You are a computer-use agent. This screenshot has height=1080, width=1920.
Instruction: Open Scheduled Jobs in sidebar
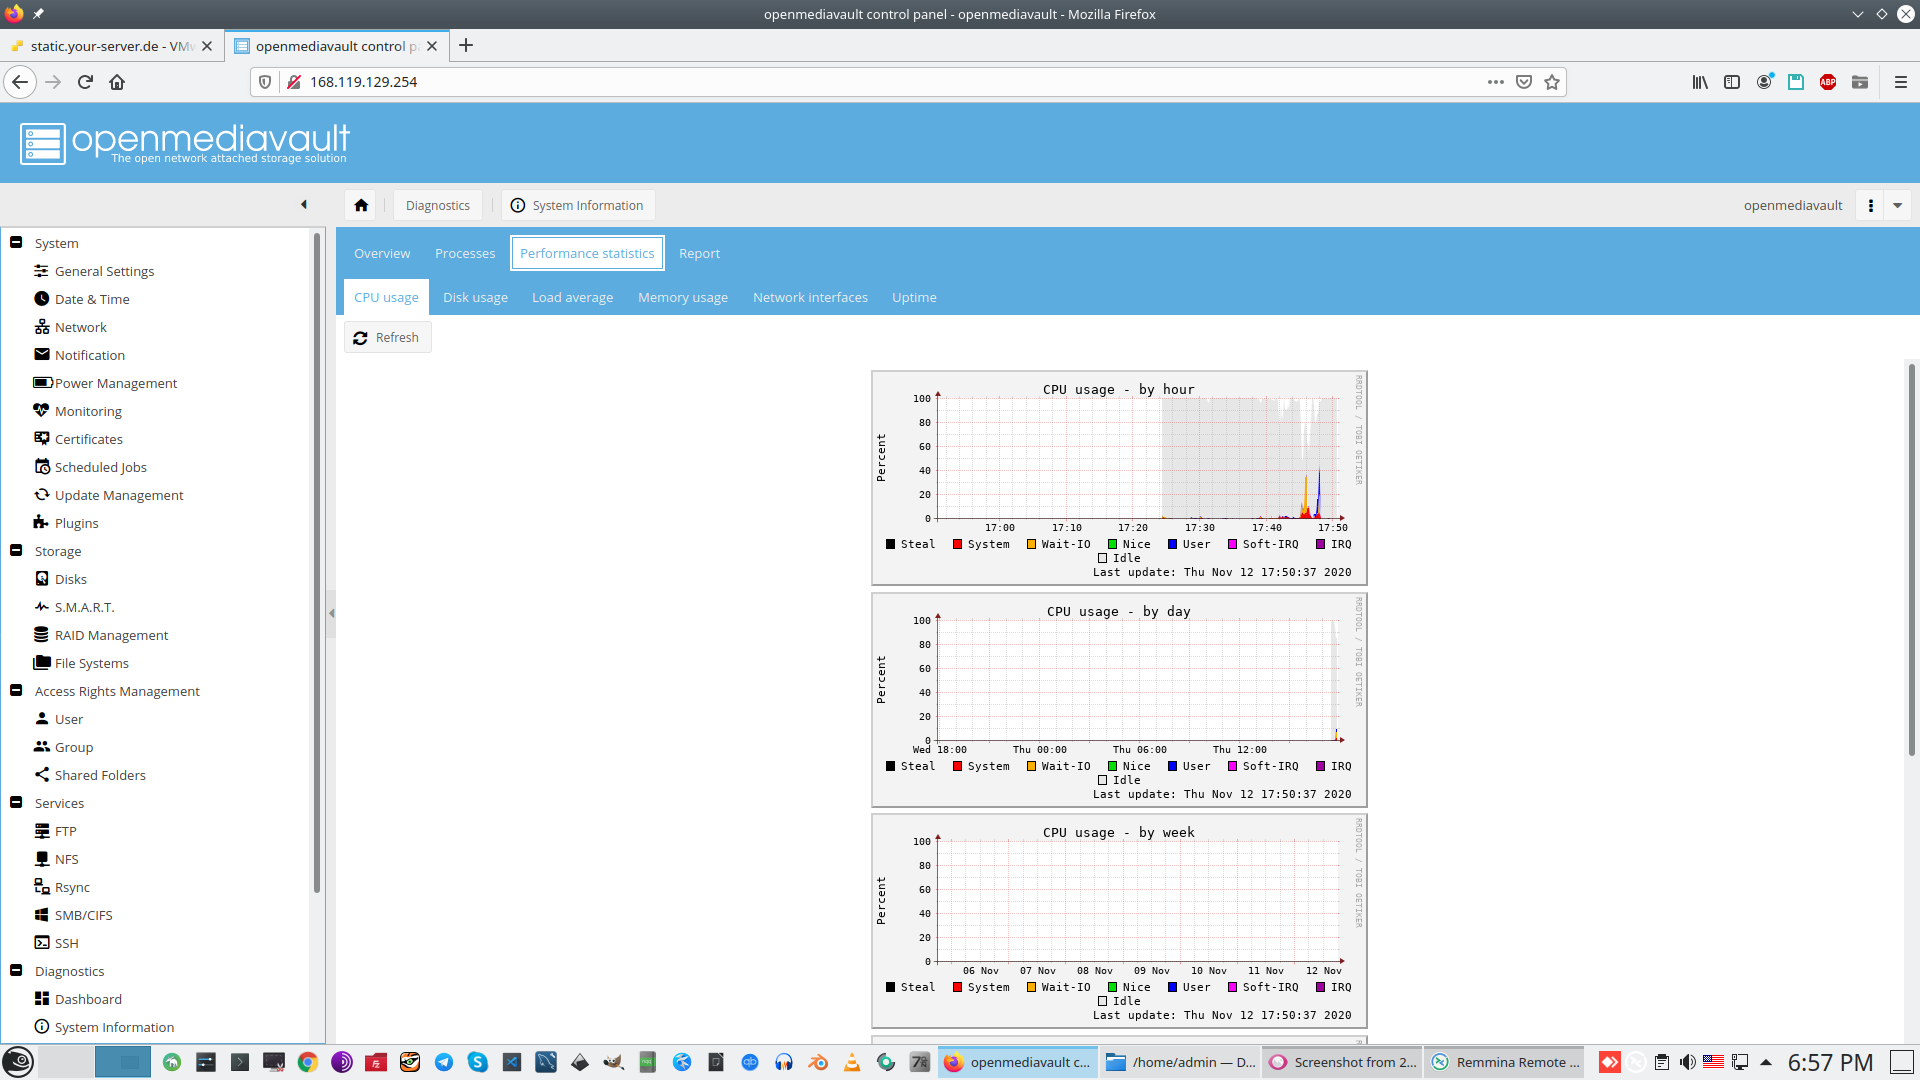100,467
